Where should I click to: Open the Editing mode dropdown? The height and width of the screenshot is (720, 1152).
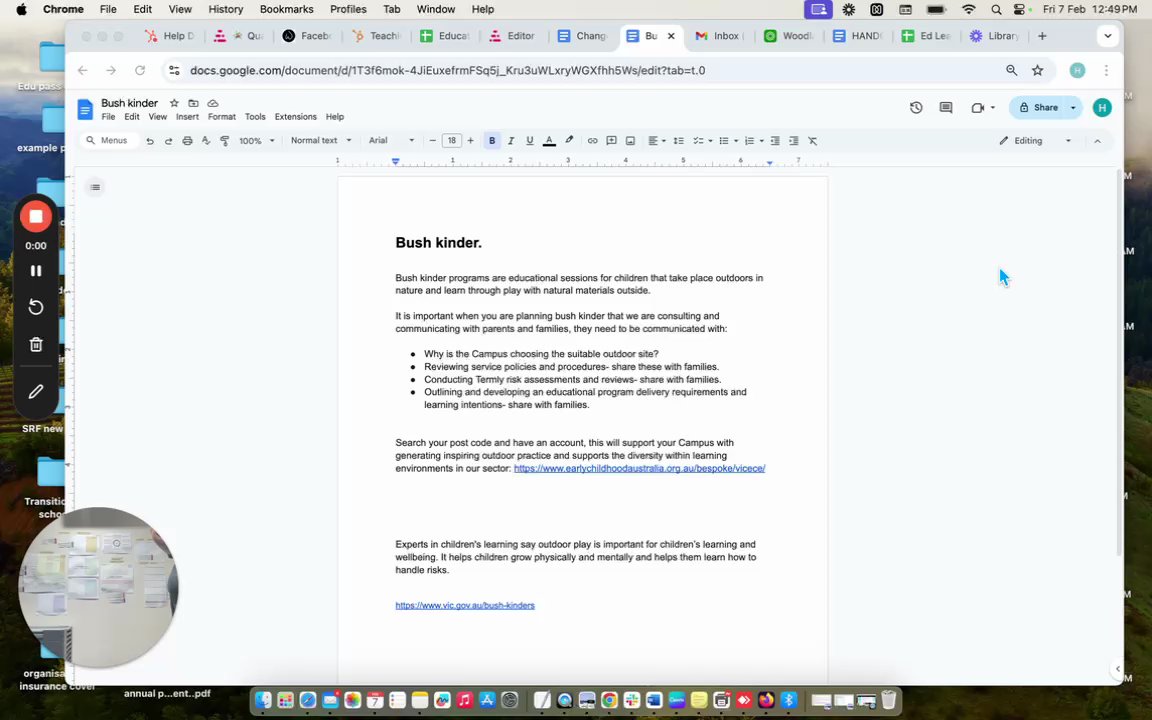(1035, 140)
